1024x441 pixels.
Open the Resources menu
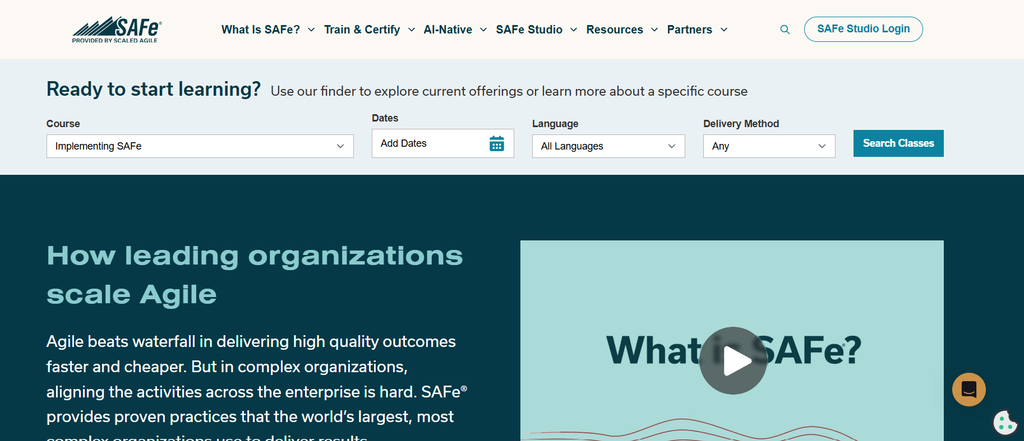pos(615,29)
